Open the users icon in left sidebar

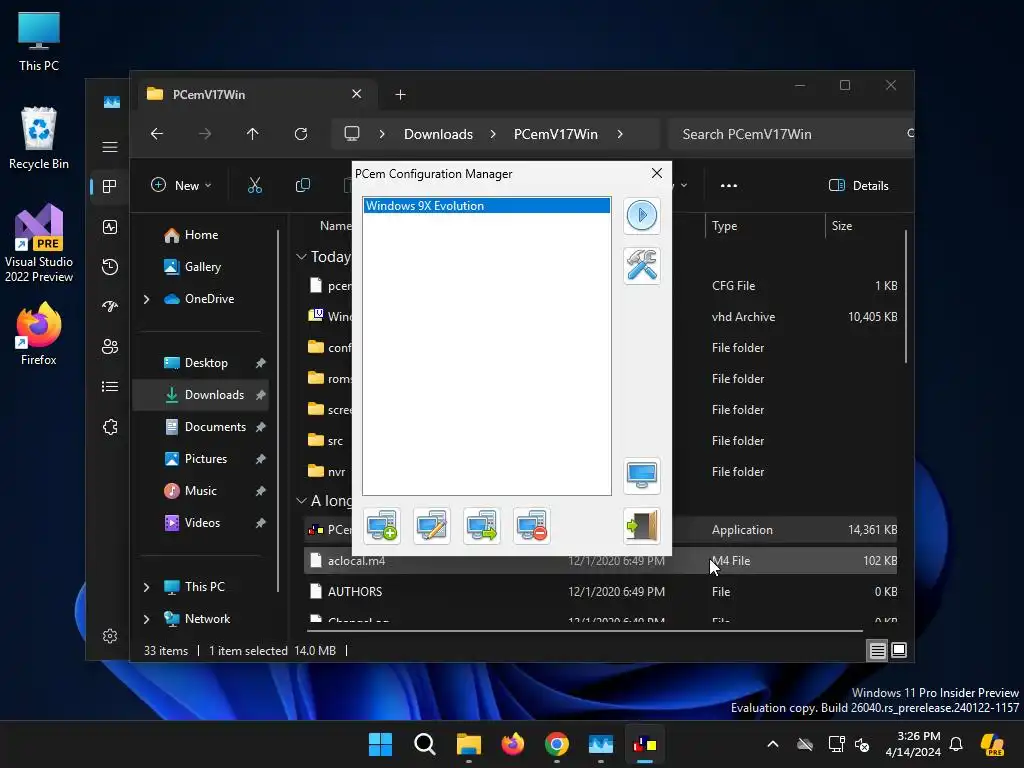110,347
